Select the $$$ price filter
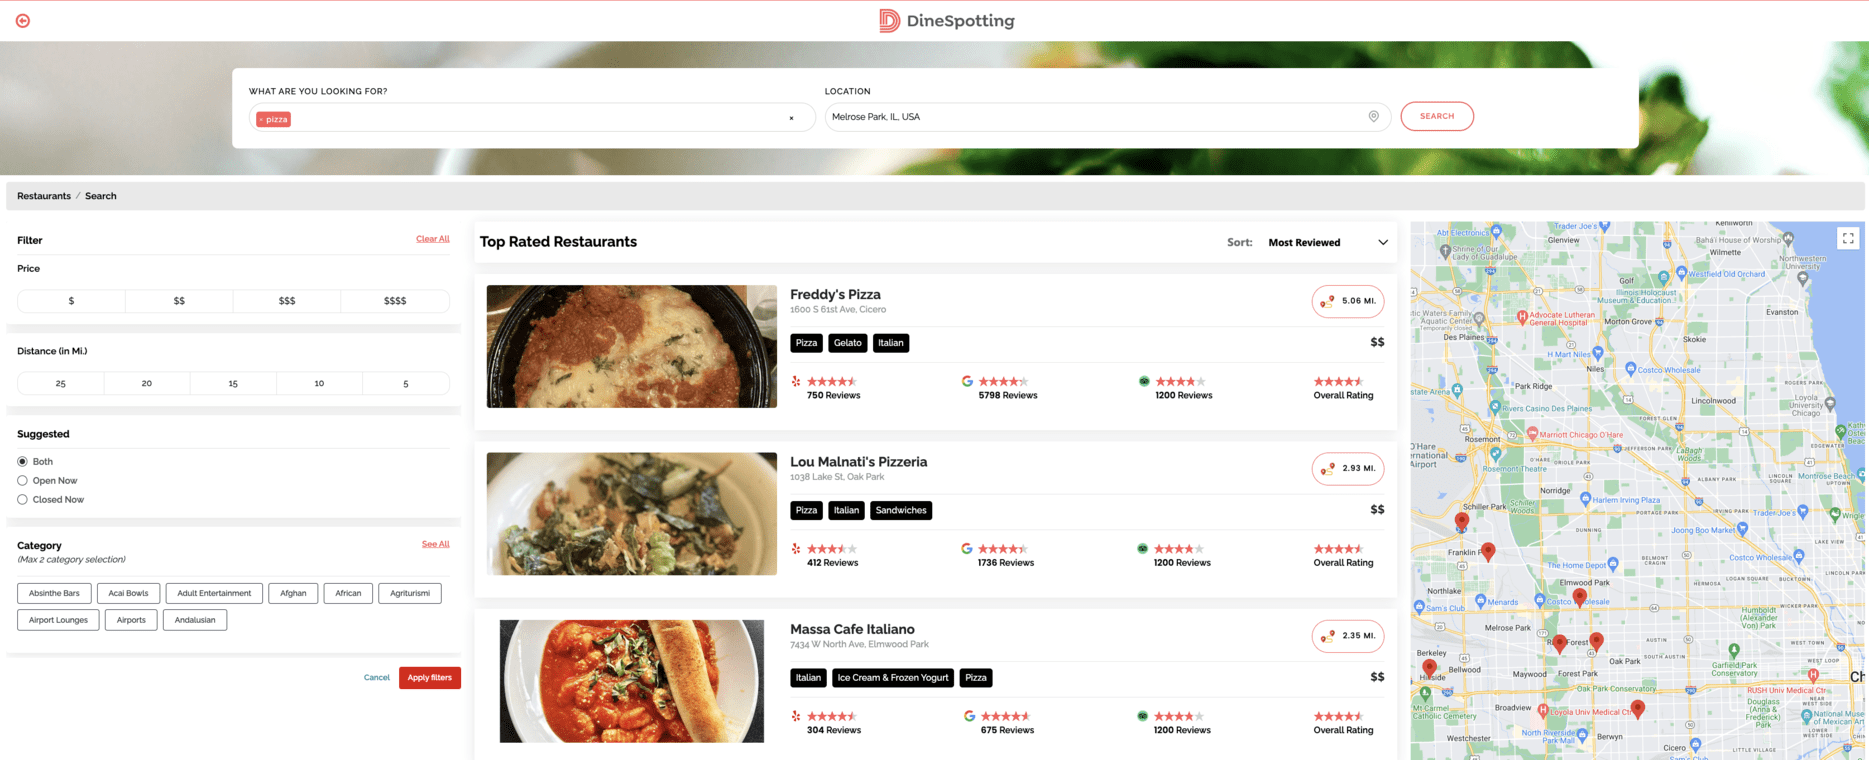Viewport: 1869px width, 760px height. [x=287, y=301]
